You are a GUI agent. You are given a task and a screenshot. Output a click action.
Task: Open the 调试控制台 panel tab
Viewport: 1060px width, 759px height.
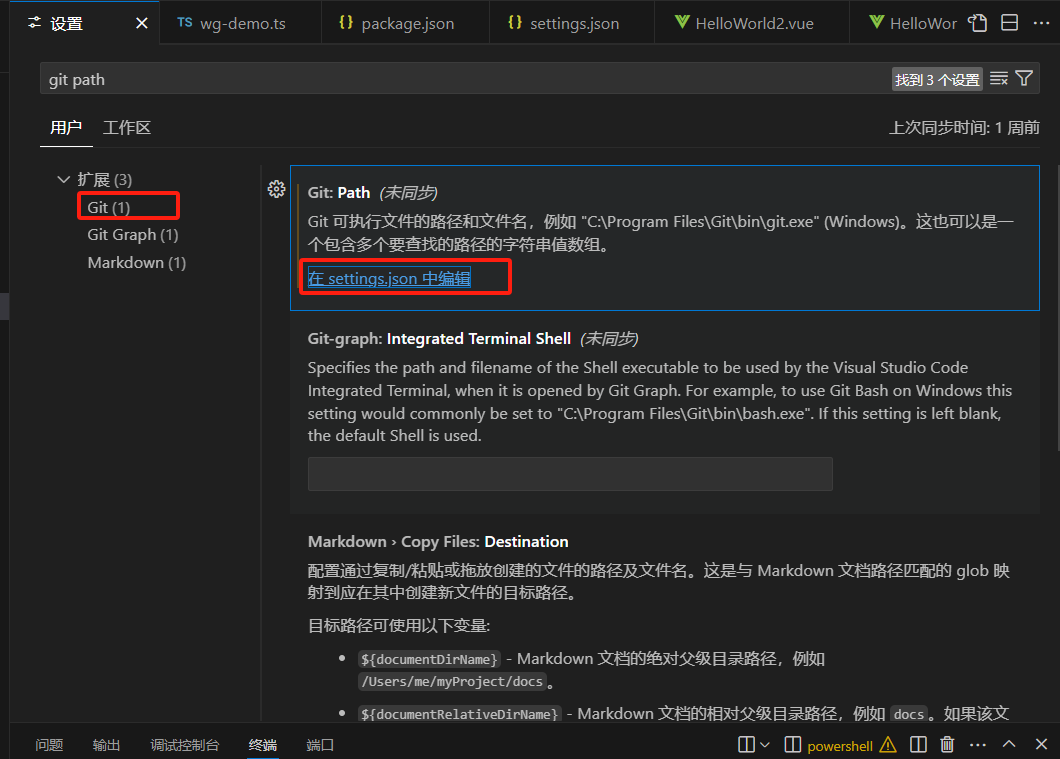[x=185, y=745]
